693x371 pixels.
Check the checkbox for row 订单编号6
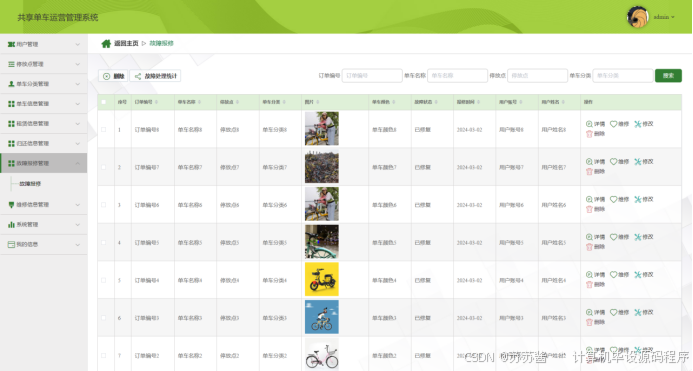[104, 205]
